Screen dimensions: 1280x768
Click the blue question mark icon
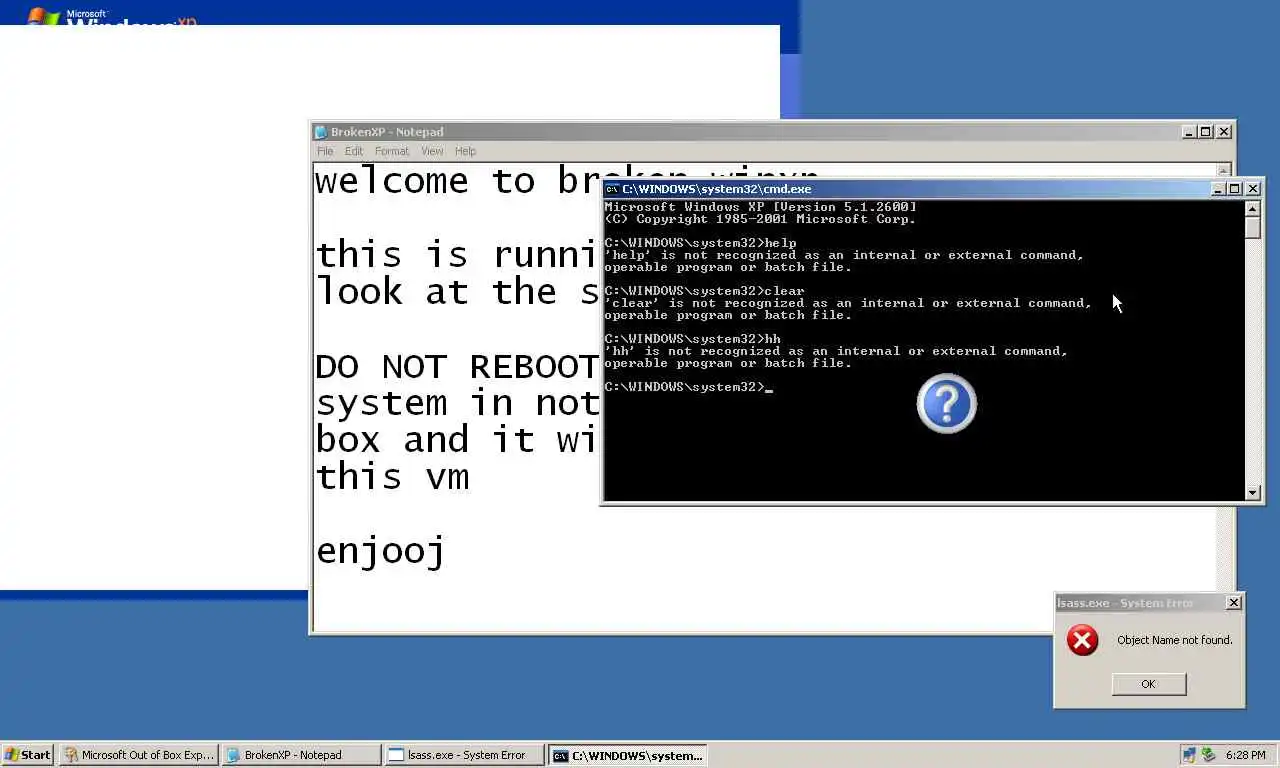coord(947,403)
